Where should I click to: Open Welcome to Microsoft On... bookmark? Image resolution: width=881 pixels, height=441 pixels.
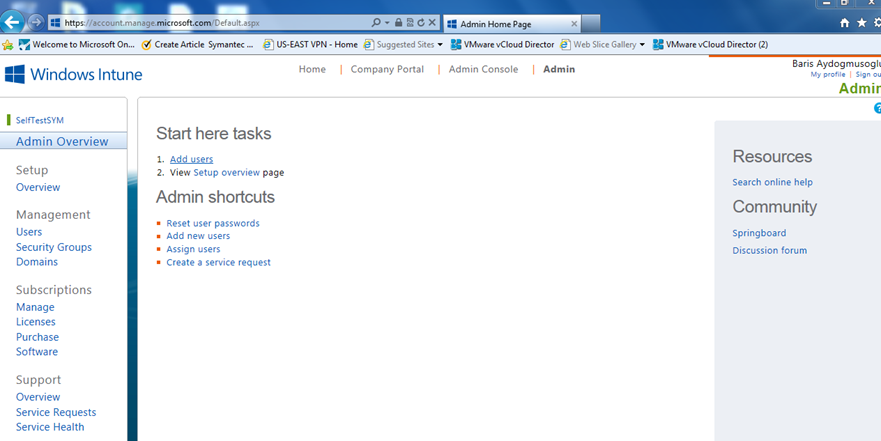(x=77, y=44)
